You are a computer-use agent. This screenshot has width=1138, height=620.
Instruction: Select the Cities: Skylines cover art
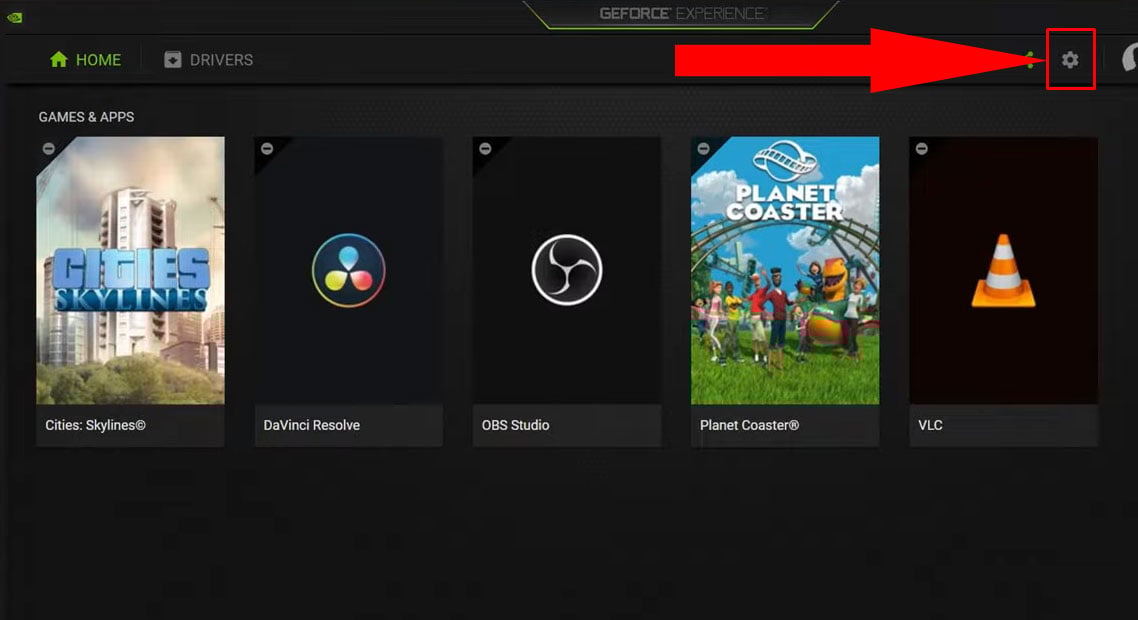point(131,270)
